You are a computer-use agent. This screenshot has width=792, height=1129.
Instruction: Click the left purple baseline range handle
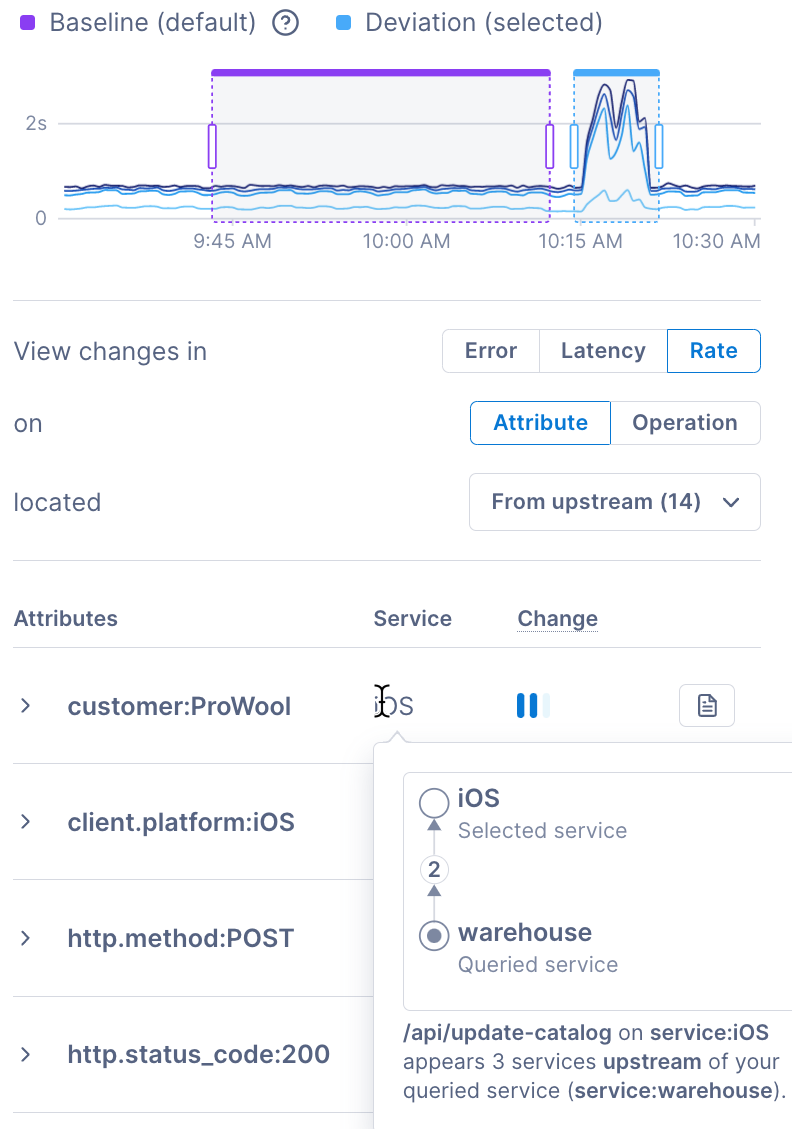click(212, 146)
